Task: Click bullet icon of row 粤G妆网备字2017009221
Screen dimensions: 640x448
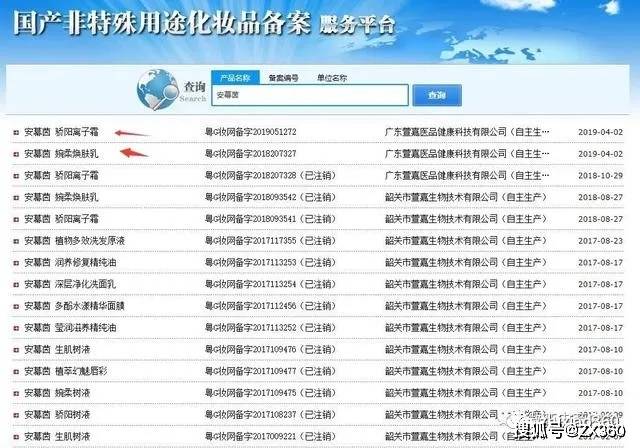Action: [x=16, y=437]
